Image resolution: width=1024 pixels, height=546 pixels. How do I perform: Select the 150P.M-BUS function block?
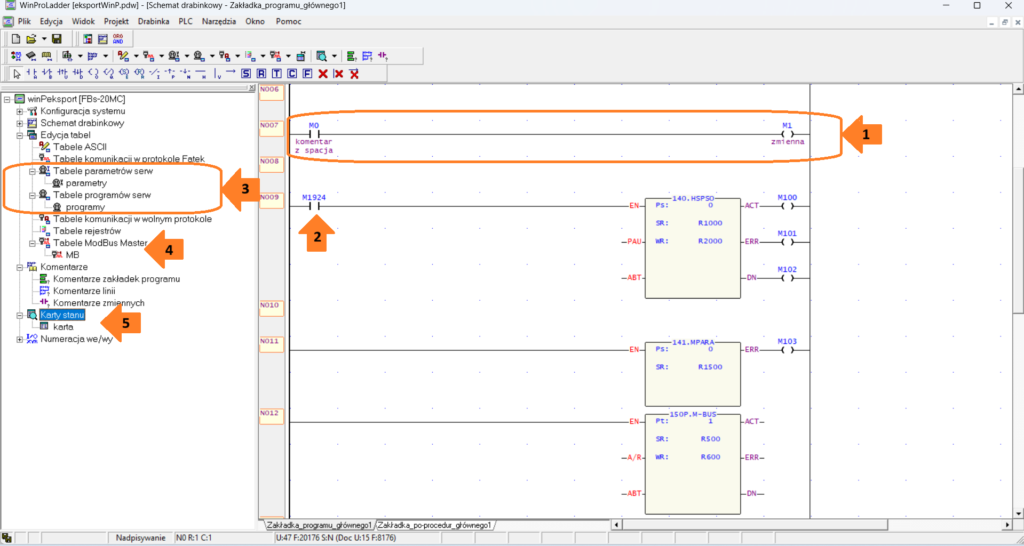coord(692,464)
